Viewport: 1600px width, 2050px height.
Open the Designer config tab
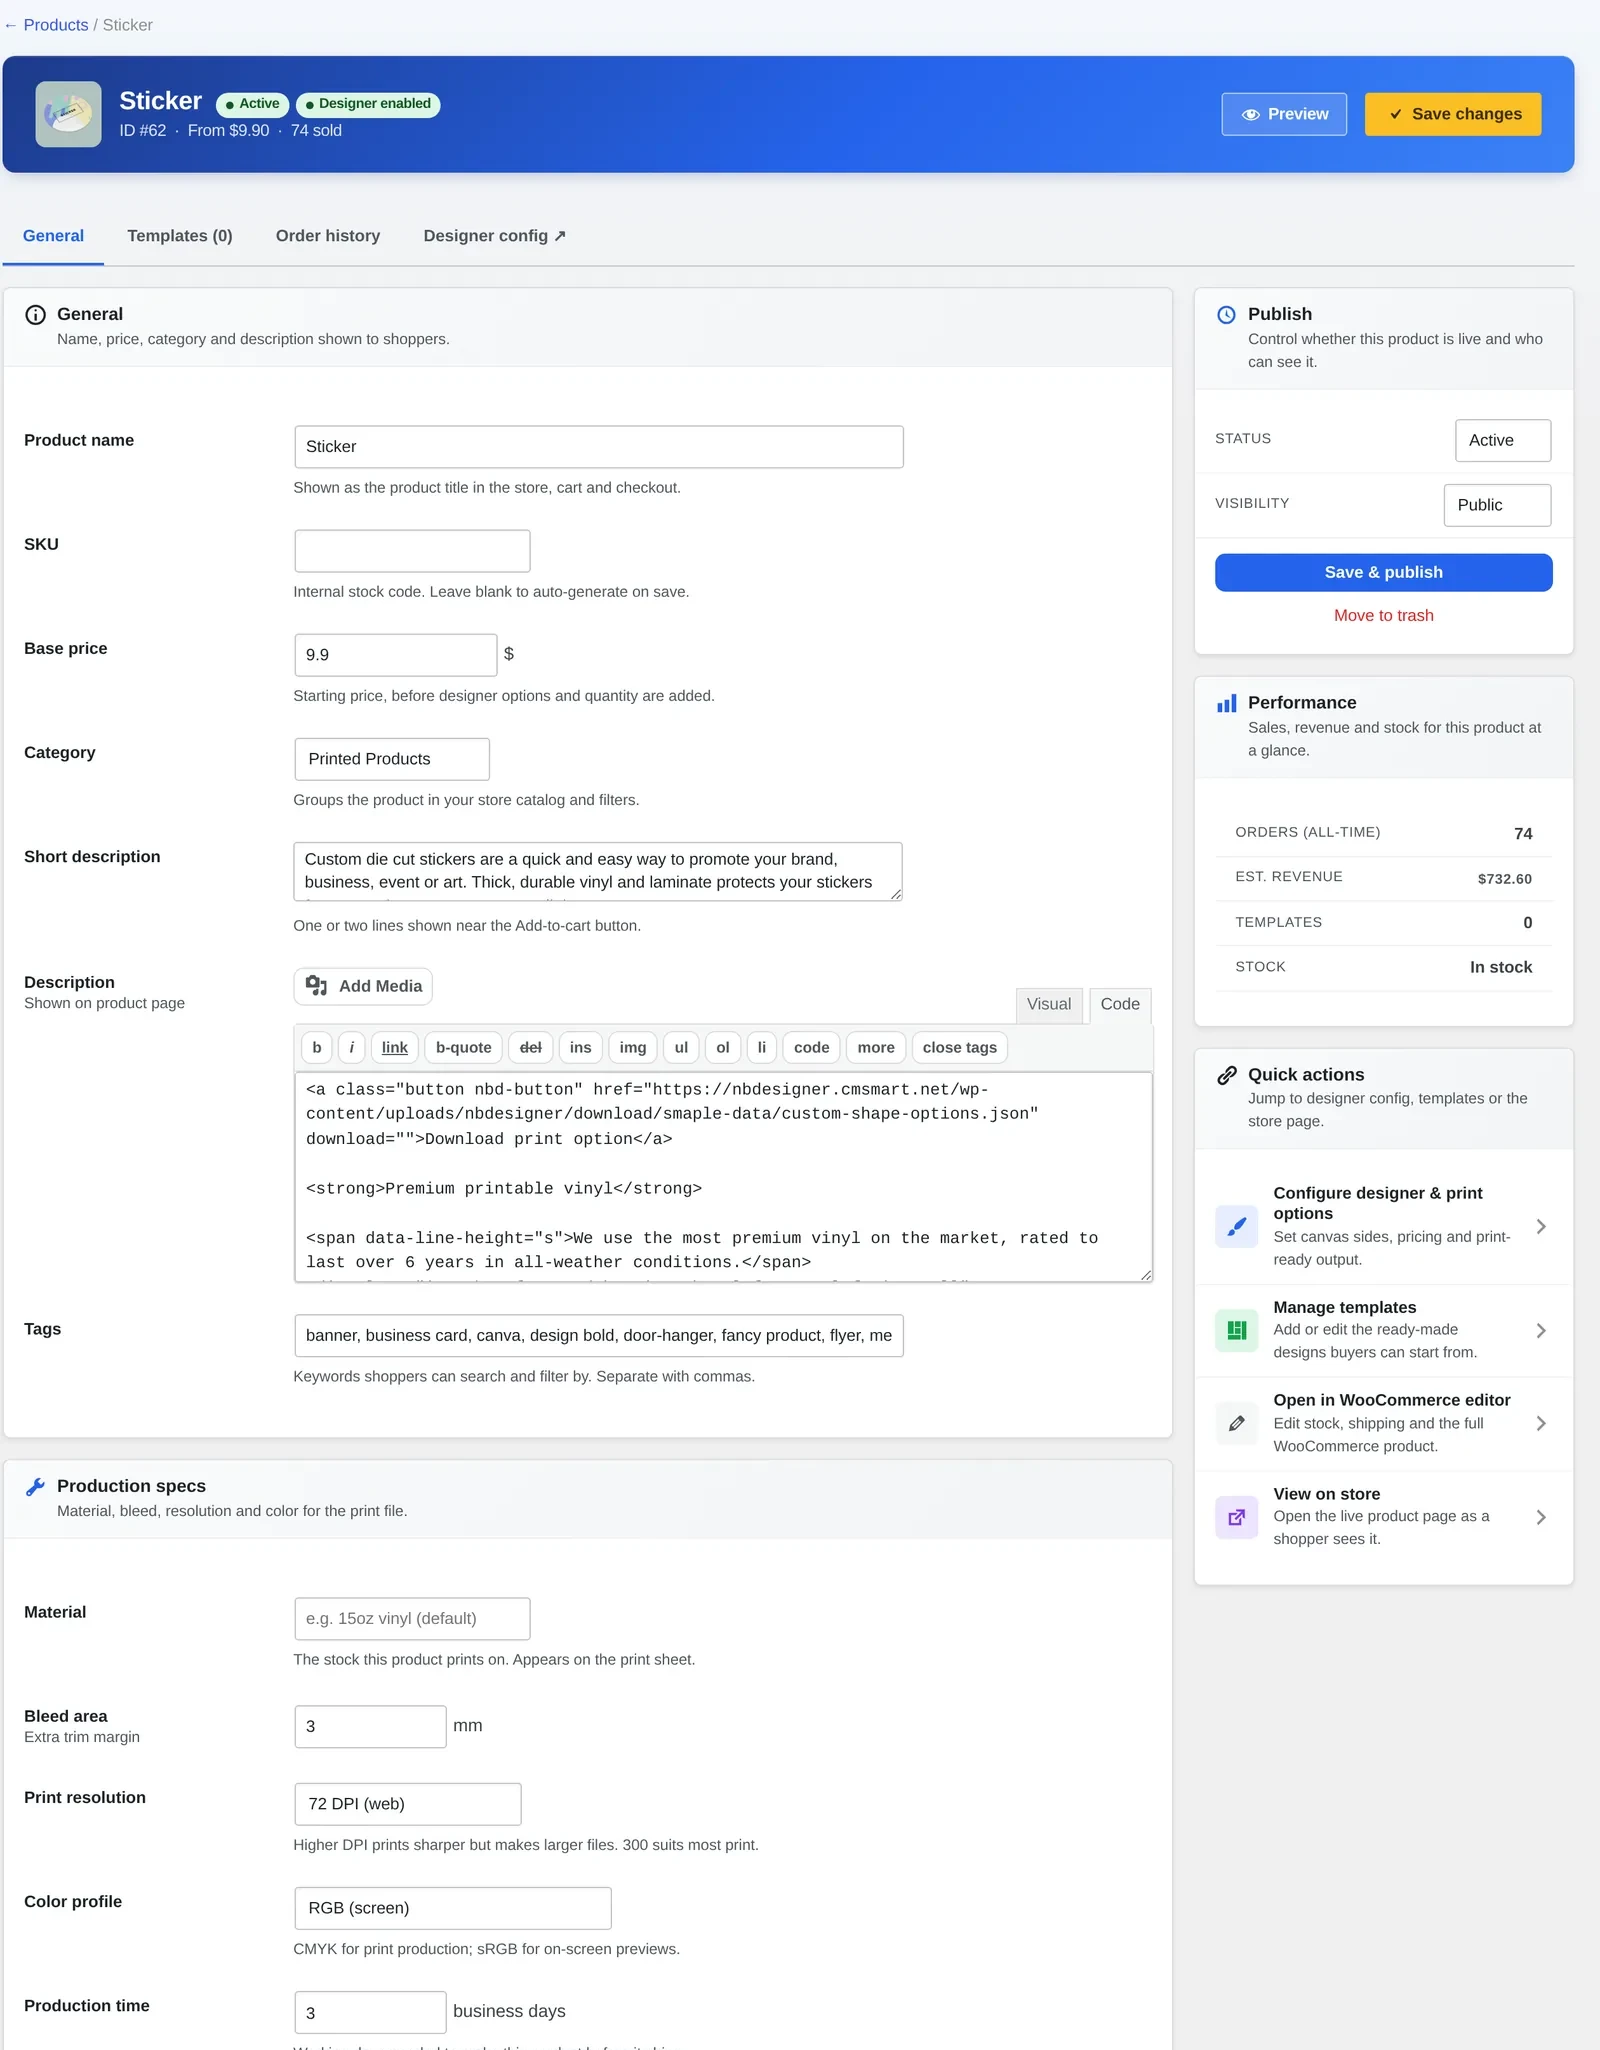click(x=495, y=236)
